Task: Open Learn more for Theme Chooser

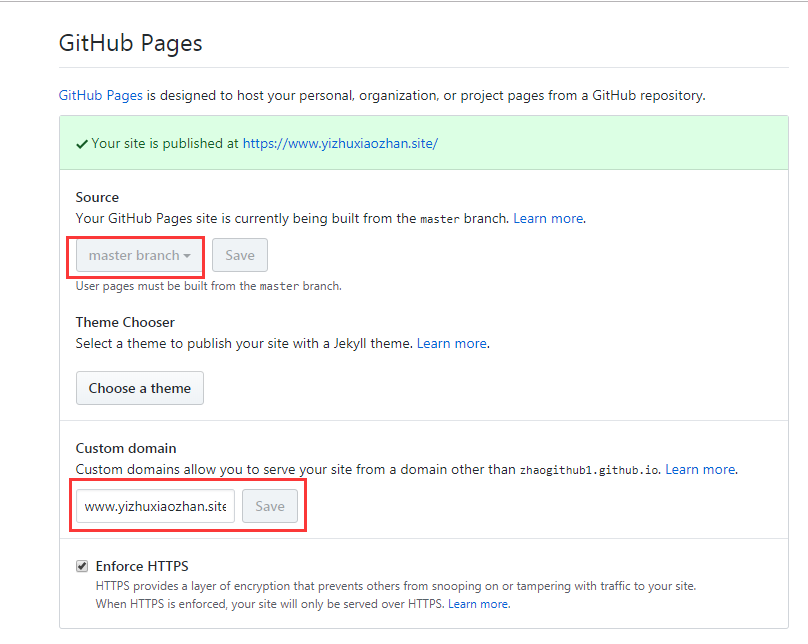Action: click(452, 343)
